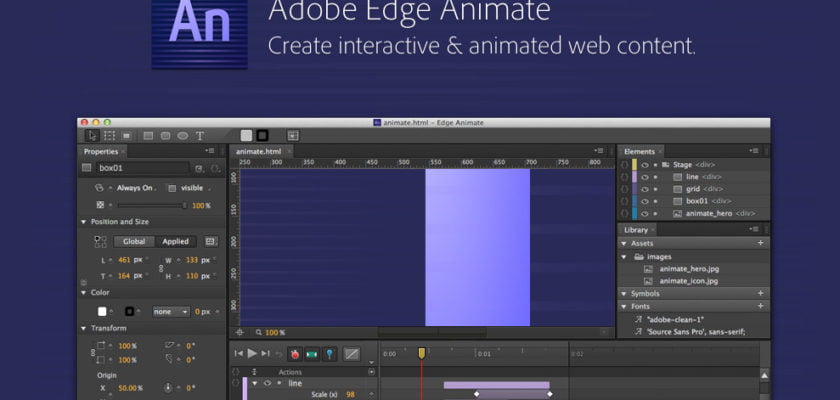Select the Text tool

click(200, 135)
